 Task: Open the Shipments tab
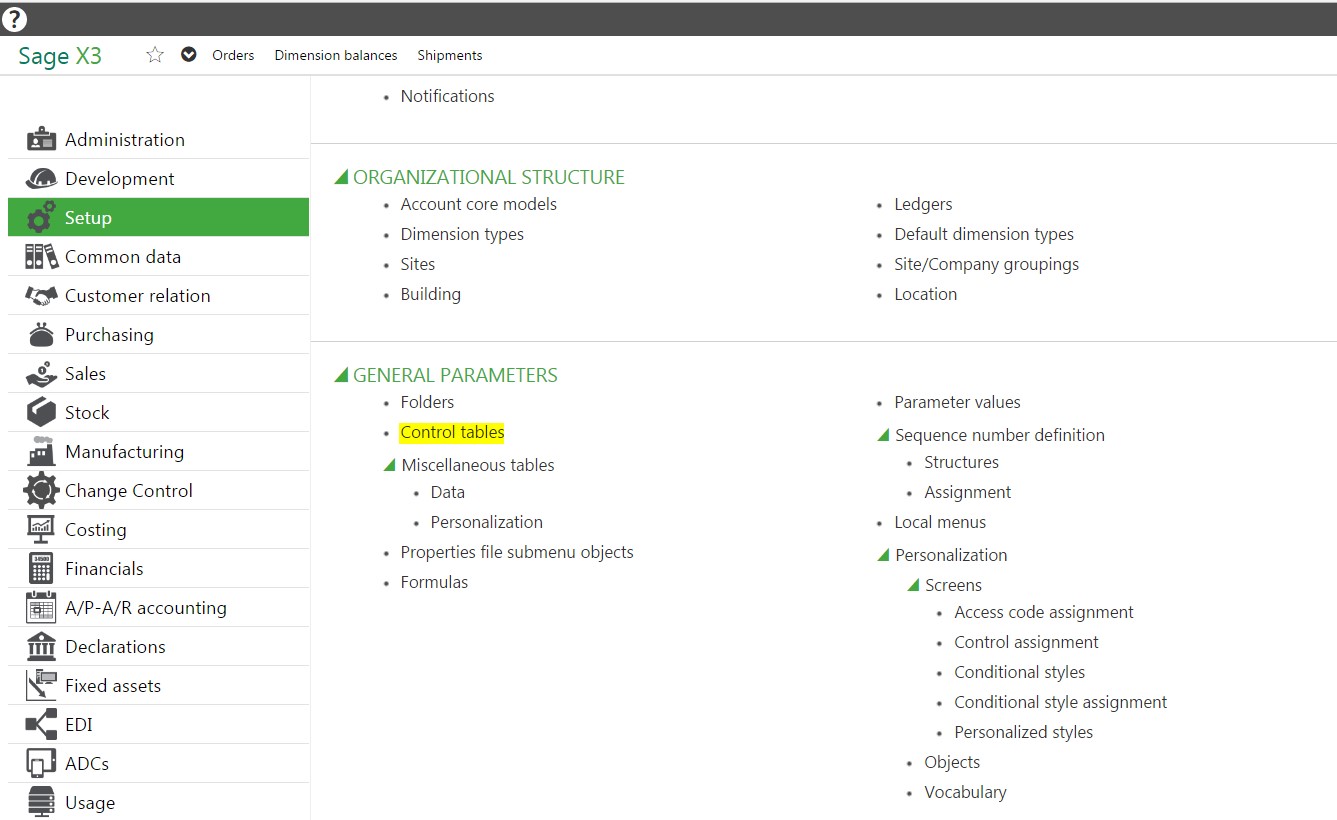coord(449,55)
